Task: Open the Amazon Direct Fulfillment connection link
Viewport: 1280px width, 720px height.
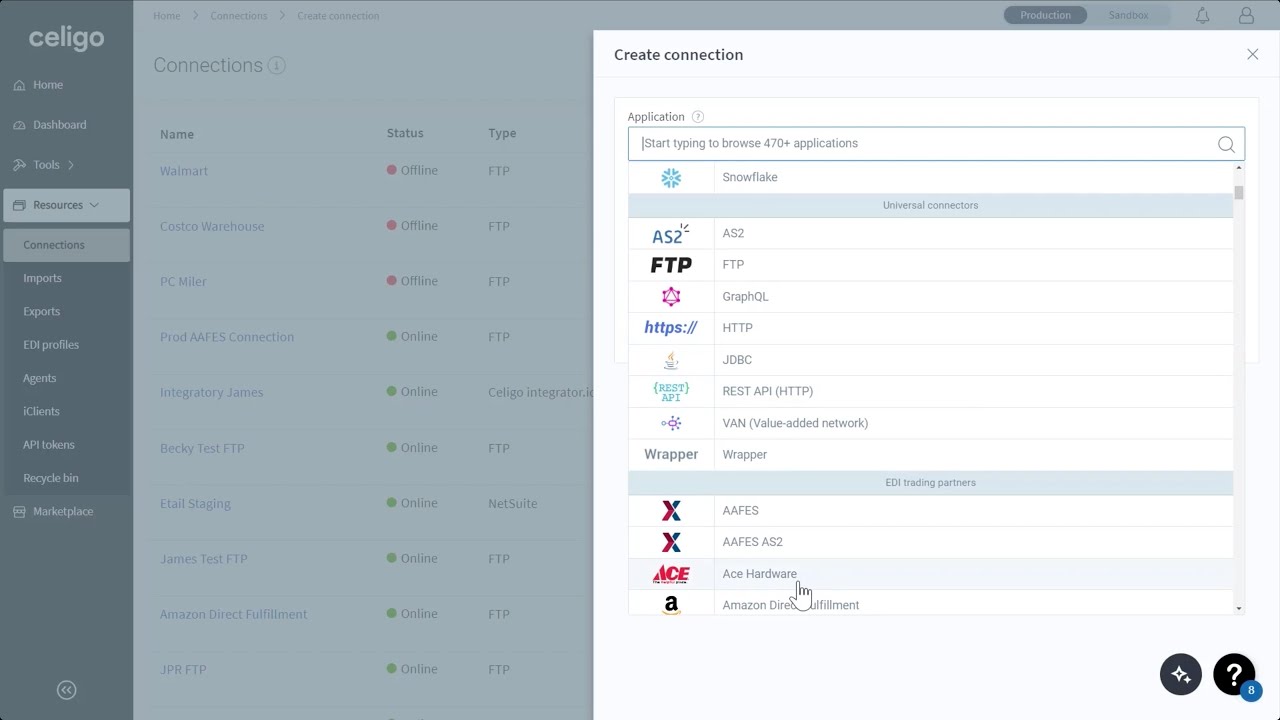Action: [x=234, y=614]
